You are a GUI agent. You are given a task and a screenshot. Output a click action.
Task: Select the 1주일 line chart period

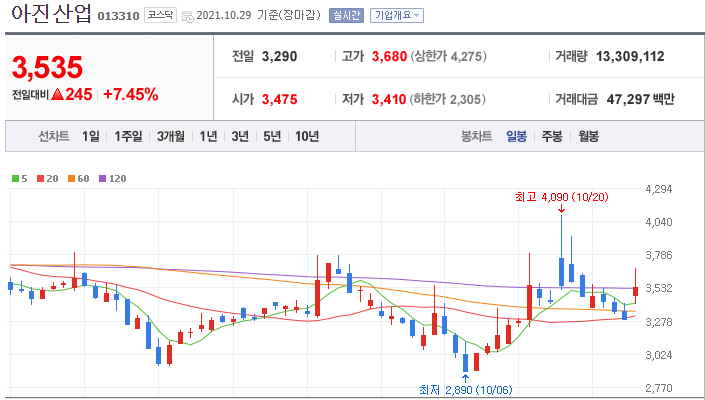coord(128,136)
